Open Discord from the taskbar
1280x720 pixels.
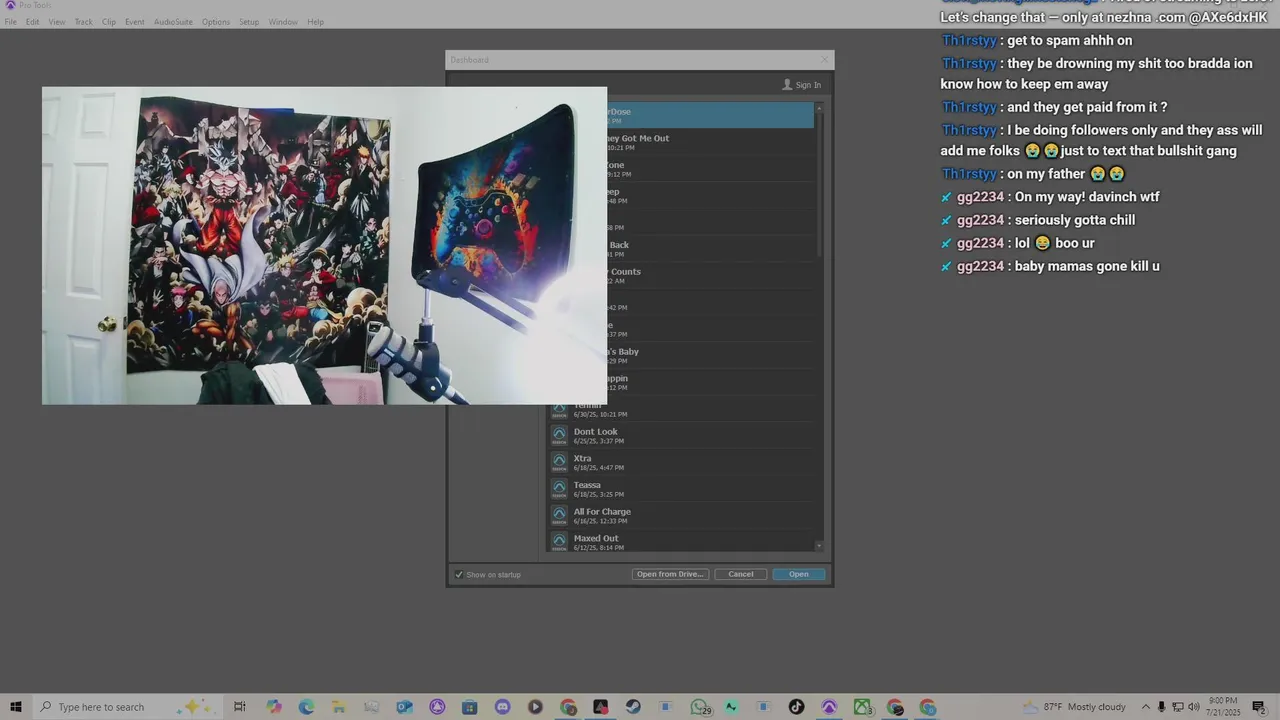[502, 707]
